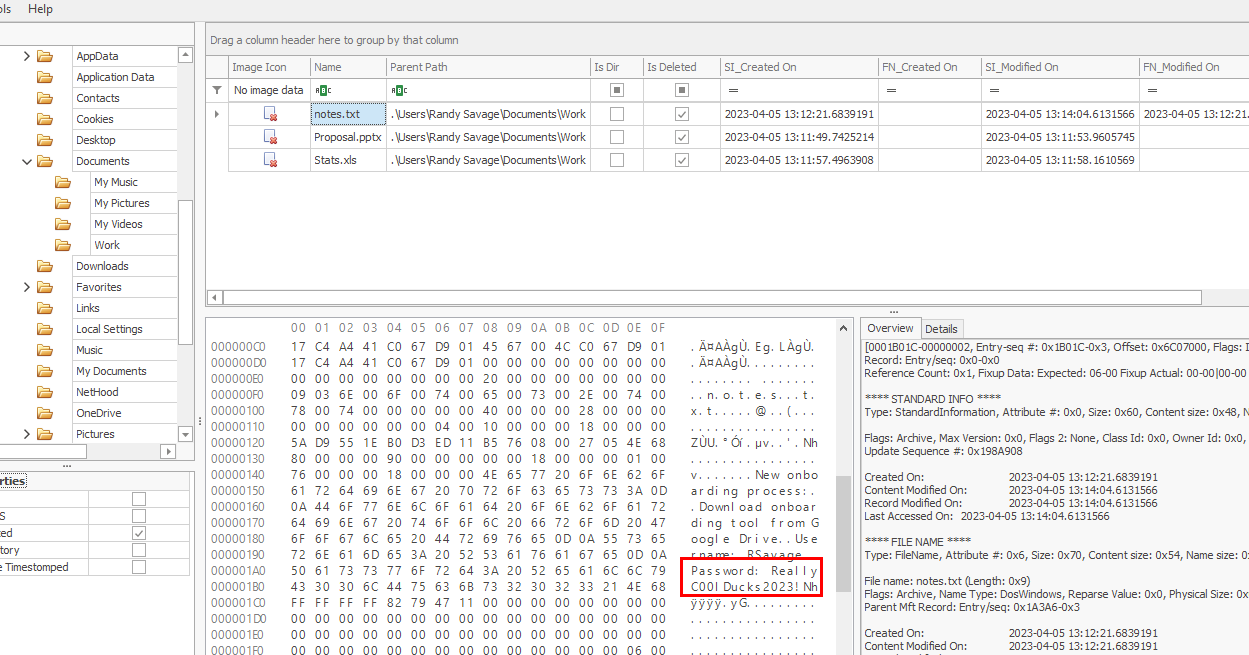Click the OneDrive folder icon
1249x655 pixels.
pos(44,413)
